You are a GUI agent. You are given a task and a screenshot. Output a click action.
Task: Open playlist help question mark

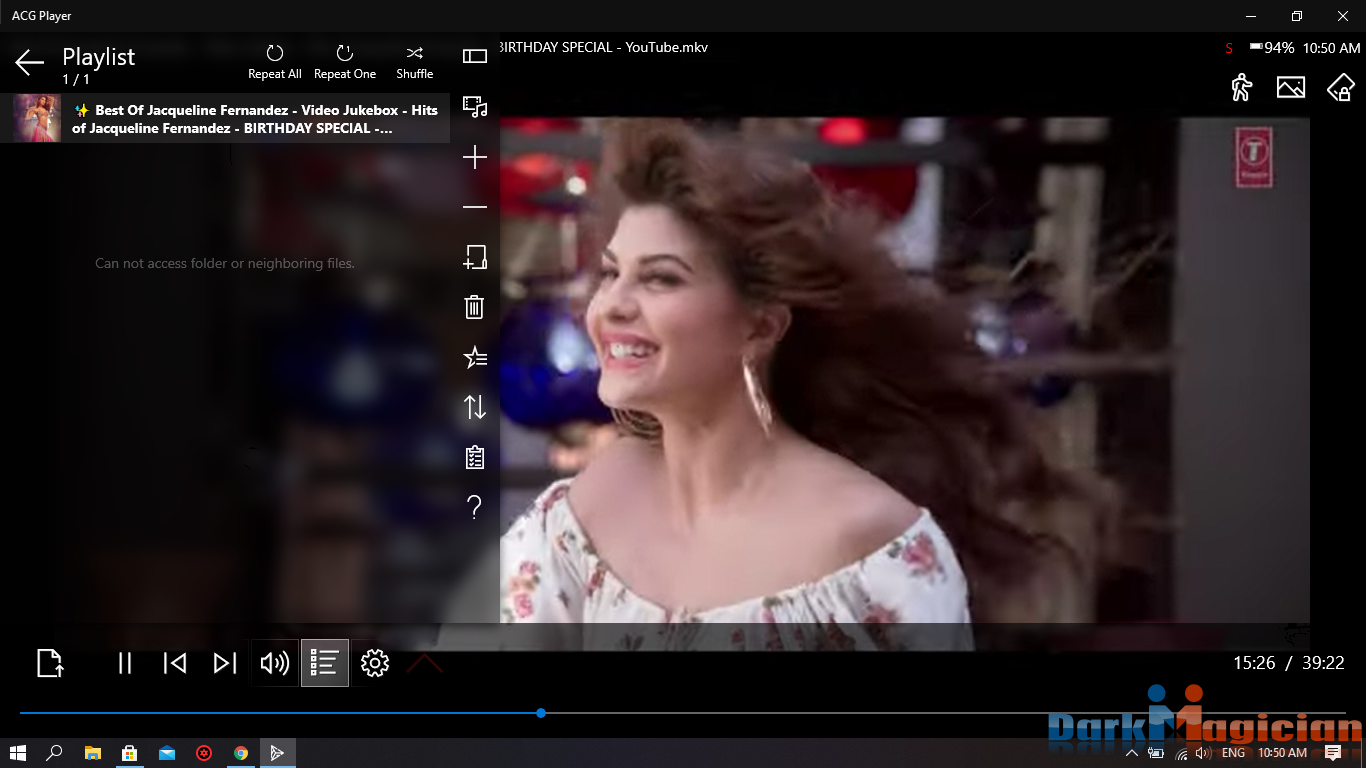[x=475, y=507]
